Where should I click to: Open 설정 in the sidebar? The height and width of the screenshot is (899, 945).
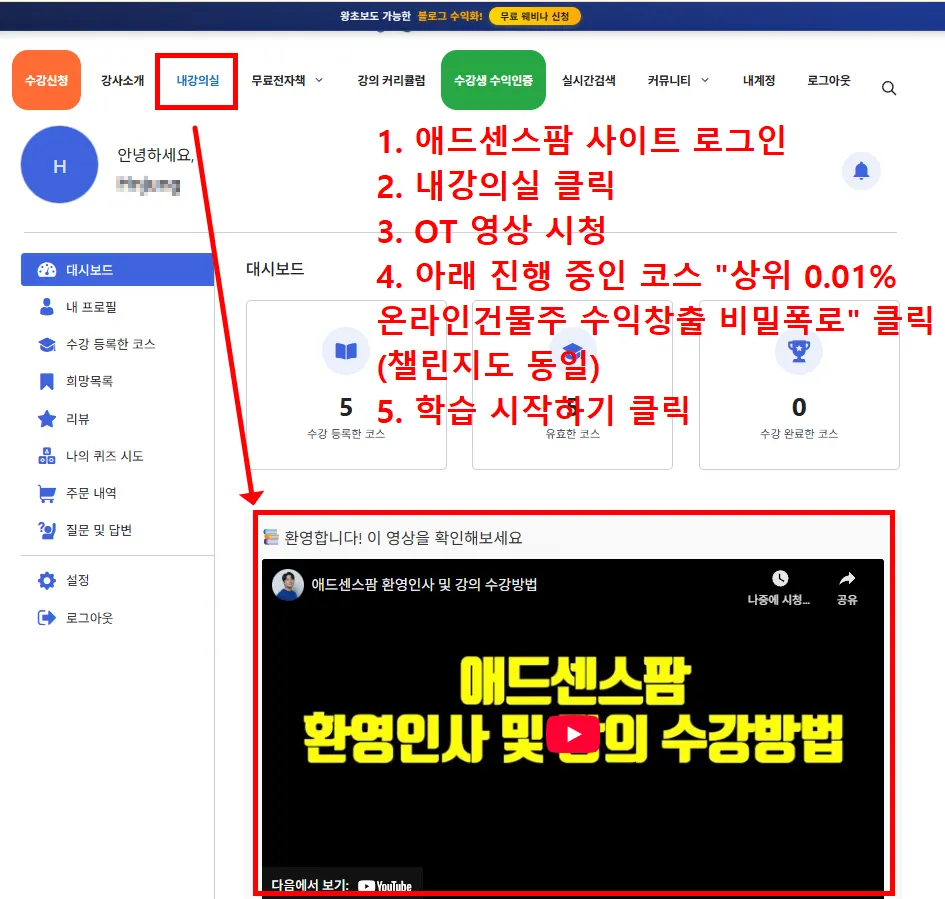tap(77, 580)
